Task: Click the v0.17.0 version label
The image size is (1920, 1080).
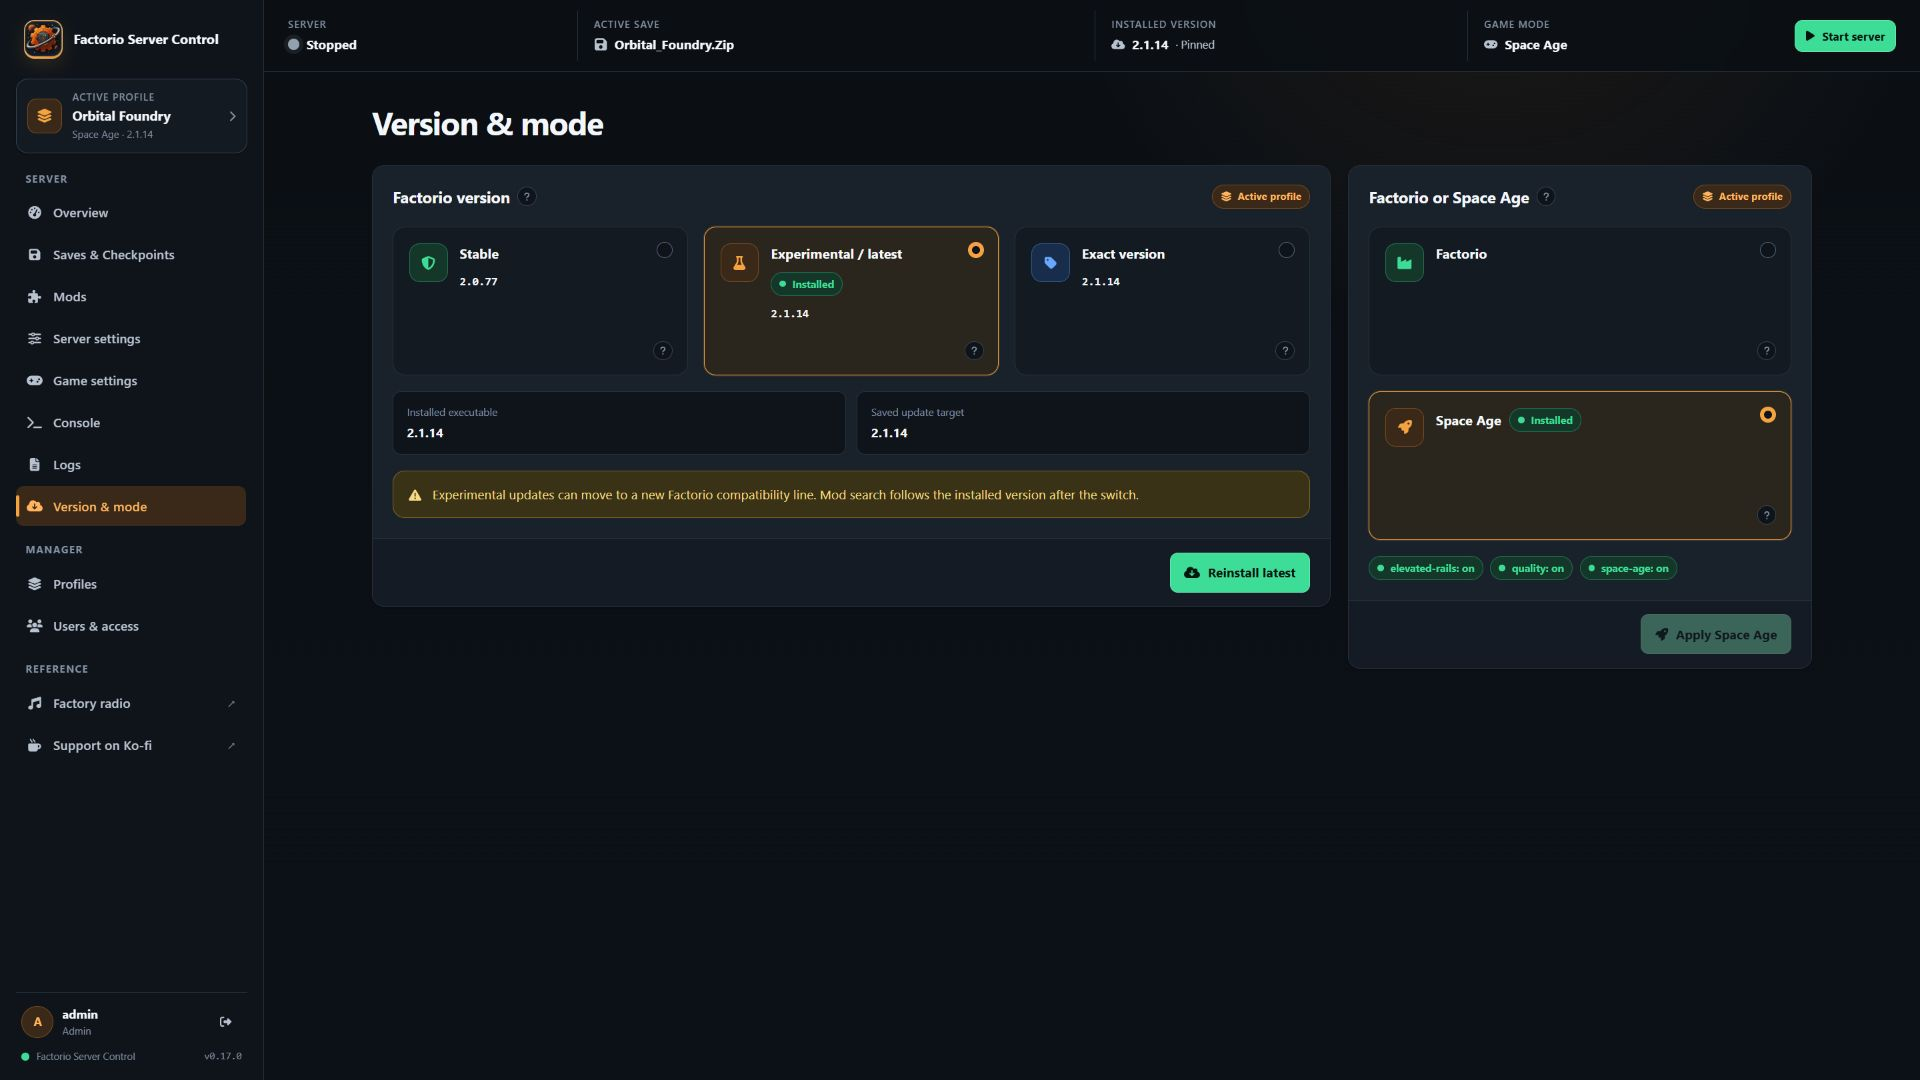Action: point(223,1057)
